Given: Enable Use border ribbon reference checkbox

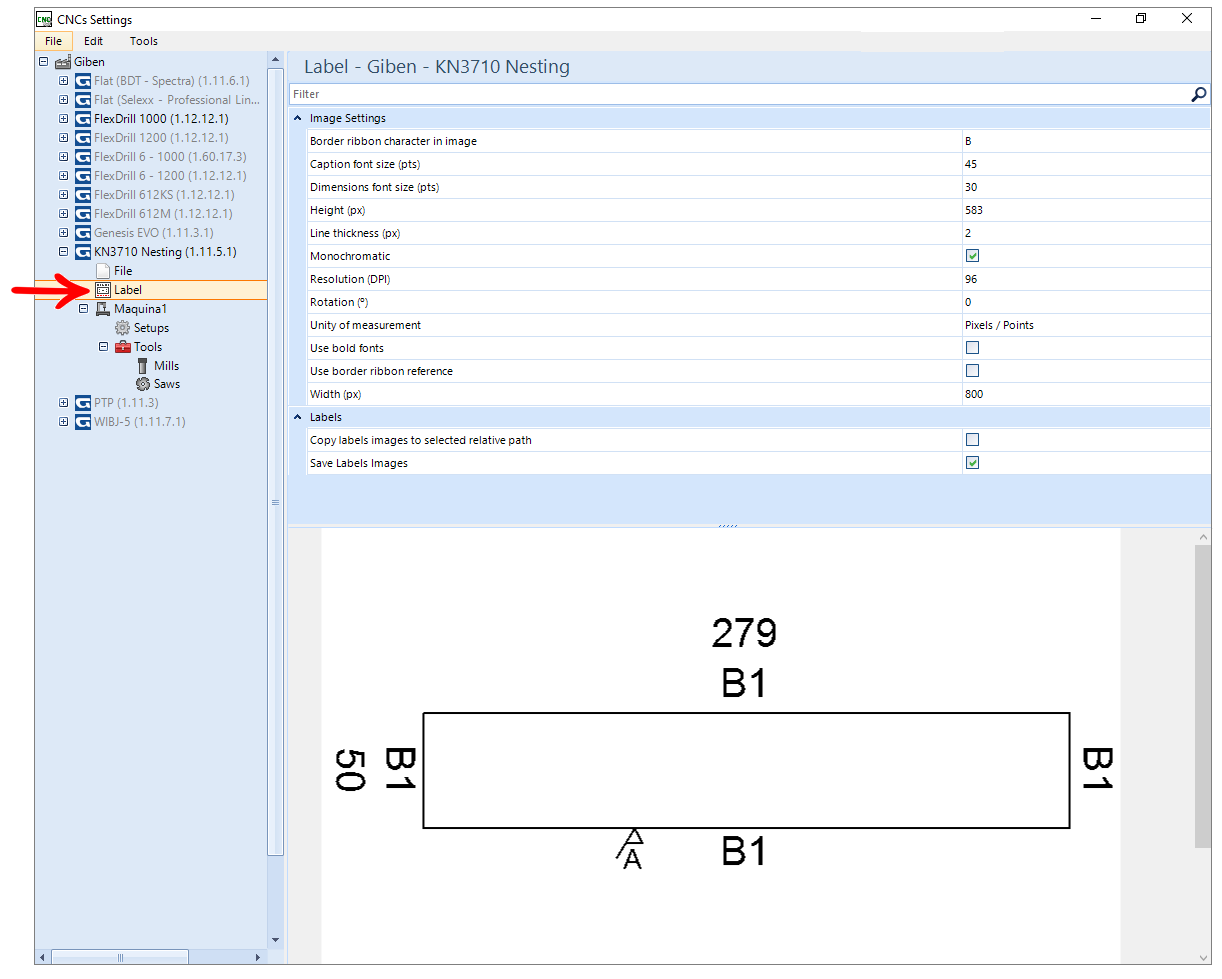Looking at the screenshot, I should click(x=972, y=371).
